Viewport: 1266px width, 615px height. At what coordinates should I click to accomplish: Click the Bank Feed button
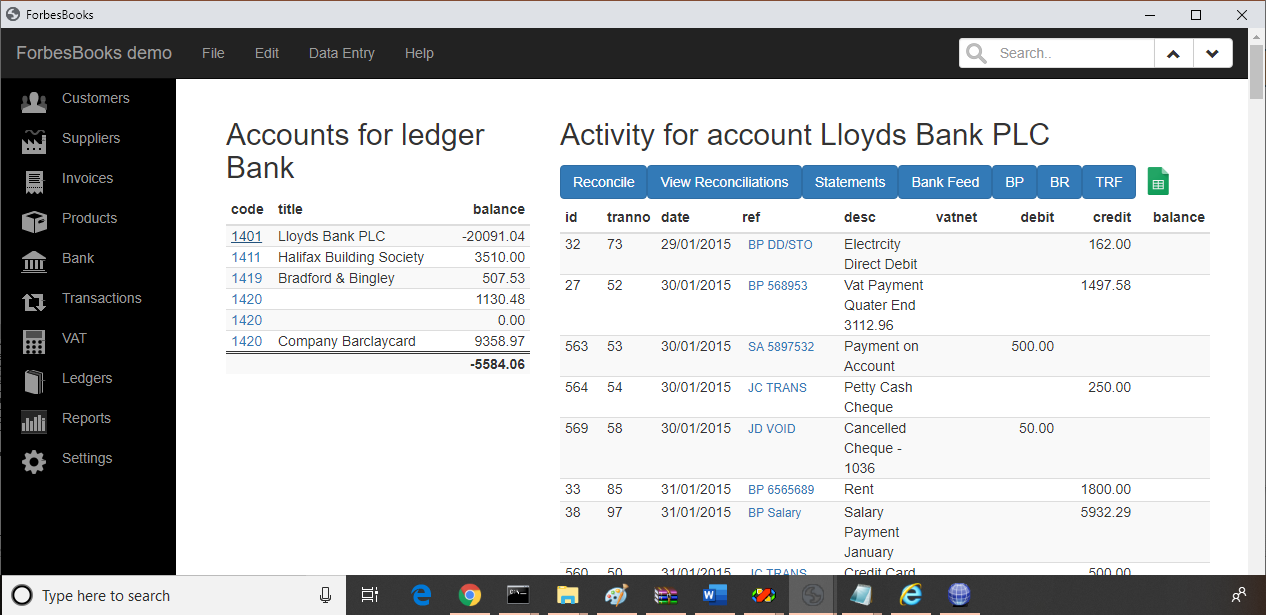(945, 182)
